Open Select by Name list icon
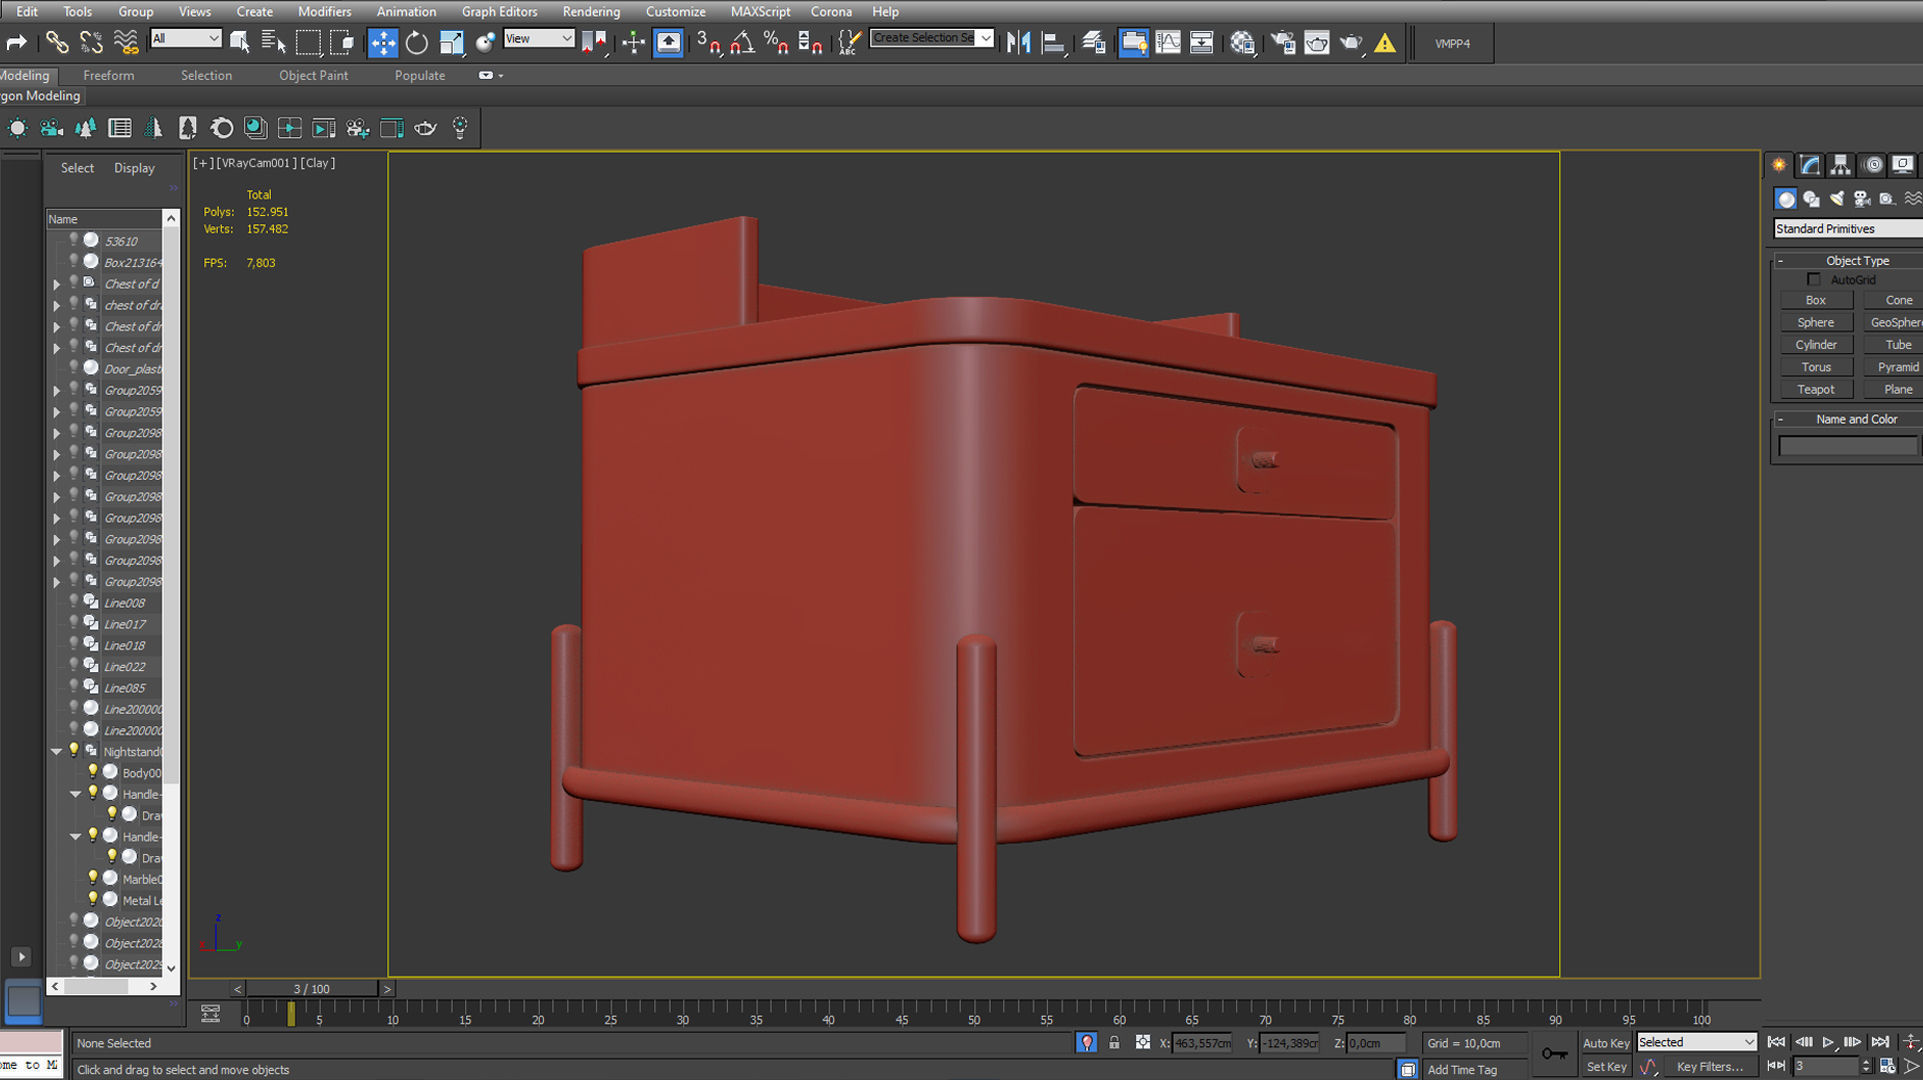 pyautogui.click(x=273, y=43)
